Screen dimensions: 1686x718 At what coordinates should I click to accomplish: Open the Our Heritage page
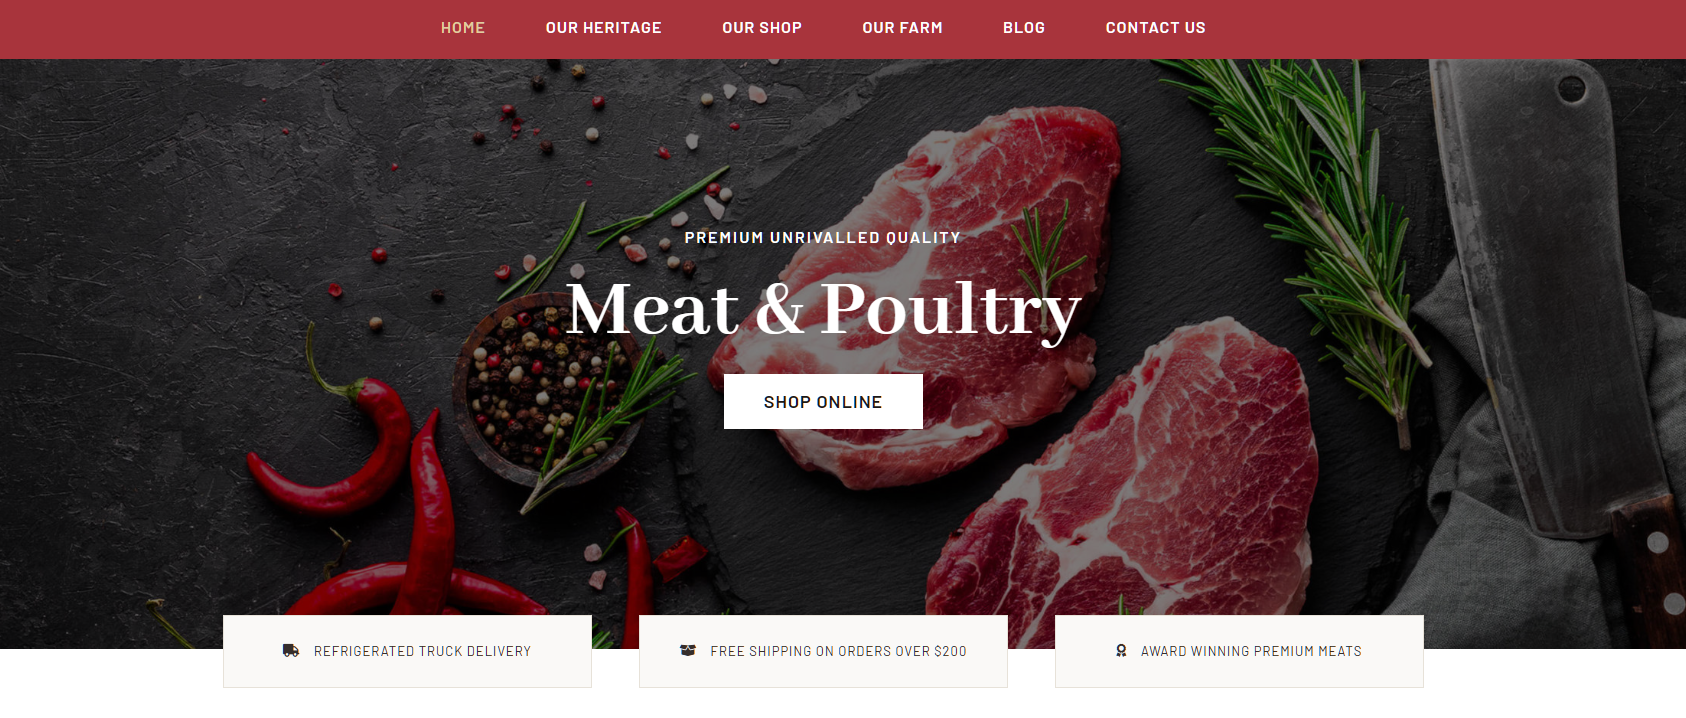[x=604, y=28]
